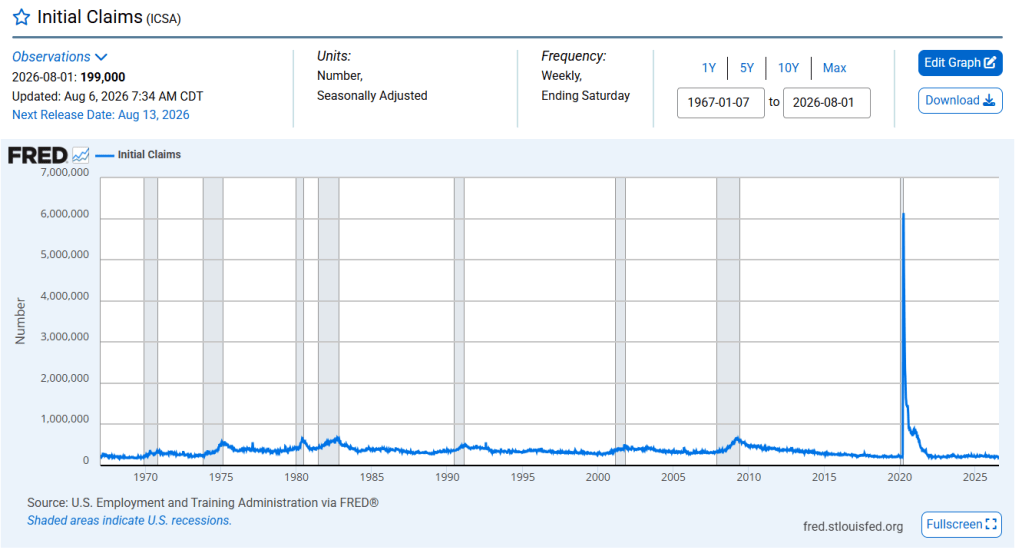Open the Next Release Date link
The image size is (1022, 550).
[x=101, y=115]
